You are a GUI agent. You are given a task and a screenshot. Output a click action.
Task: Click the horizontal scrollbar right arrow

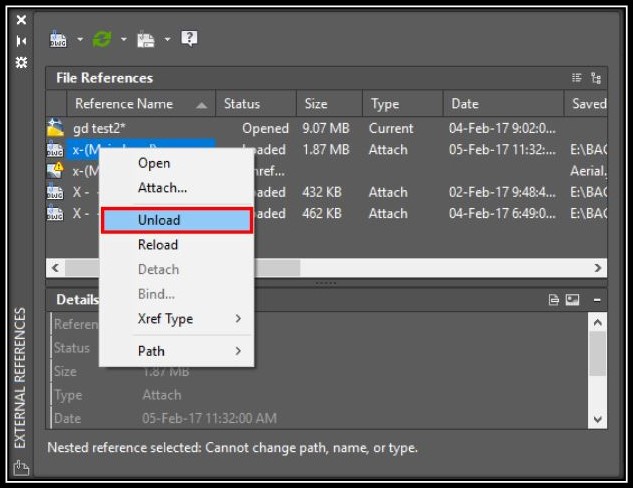click(x=598, y=268)
